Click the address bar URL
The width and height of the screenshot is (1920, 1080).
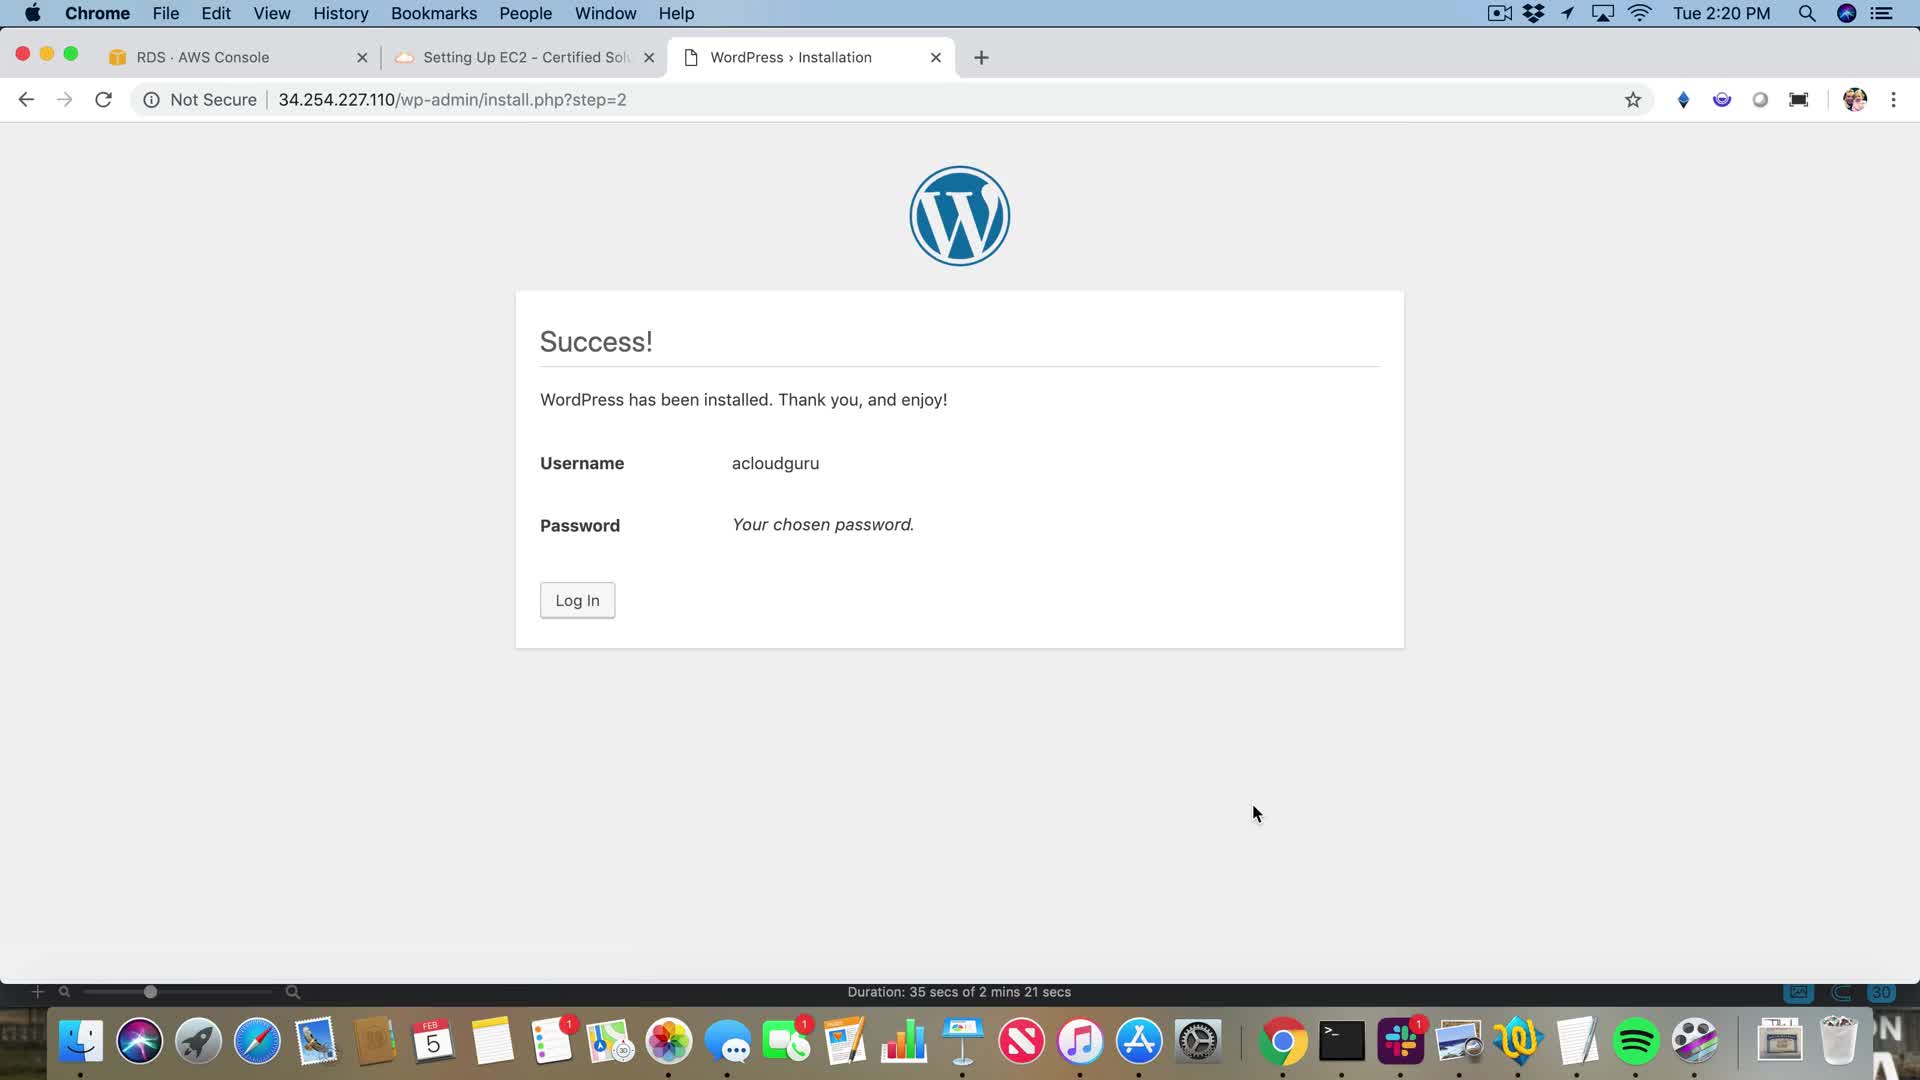click(x=452, y=100)
